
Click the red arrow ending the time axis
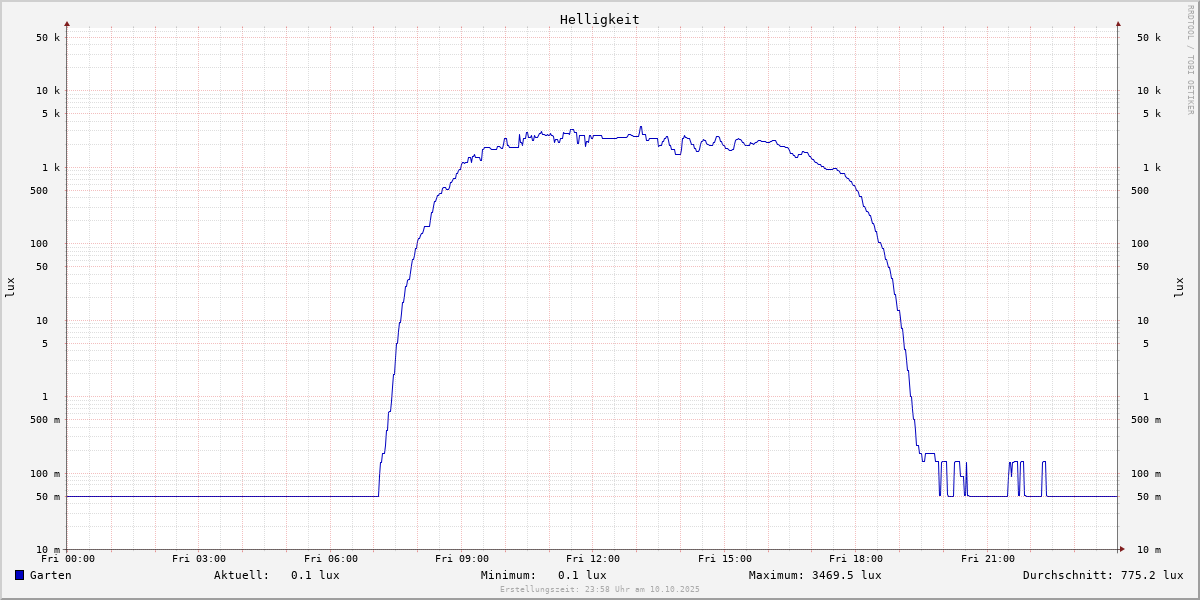[x=1122, y=549]
